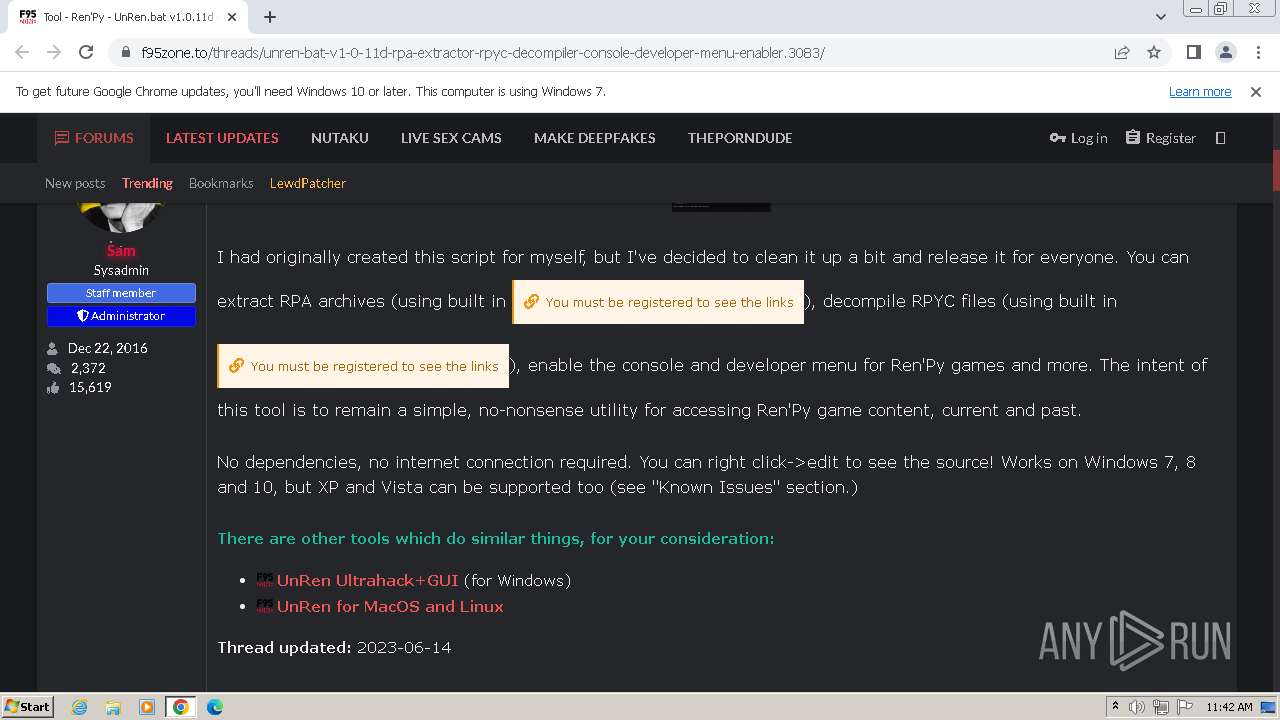
Task: Click the Share page icon in the address bar
Action: pos(1122,52)
